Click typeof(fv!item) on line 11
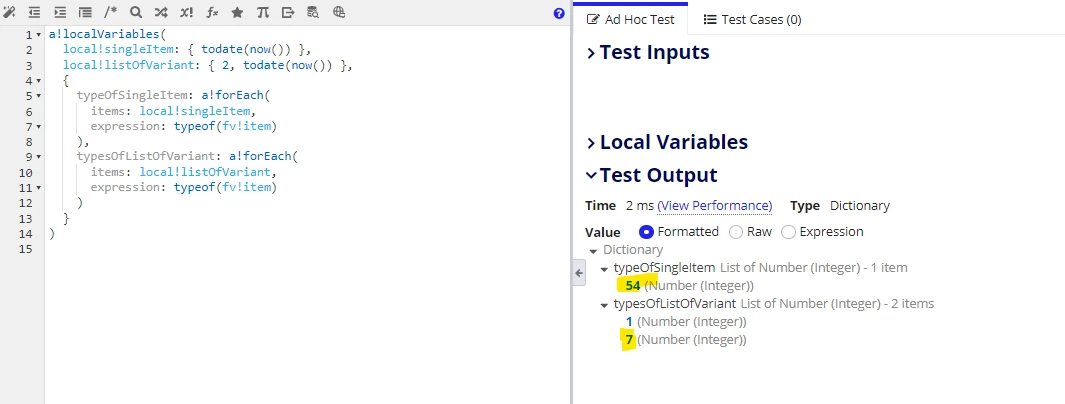 [x=225, y=187]
